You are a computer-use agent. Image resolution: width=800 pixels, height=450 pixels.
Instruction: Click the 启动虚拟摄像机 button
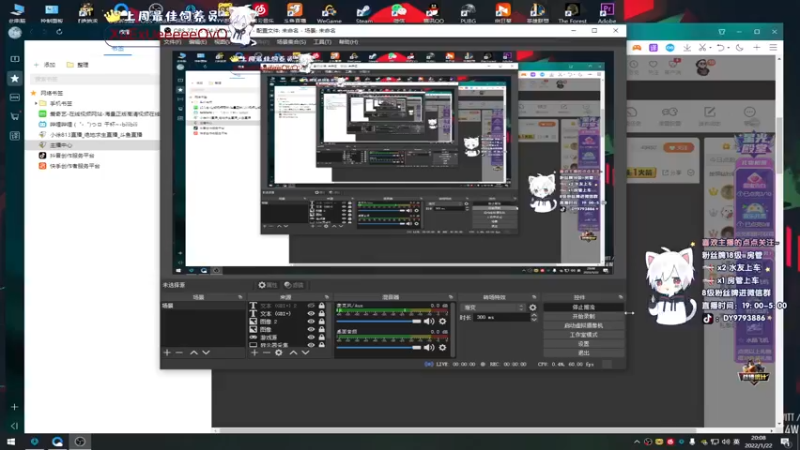pos(584,326)
